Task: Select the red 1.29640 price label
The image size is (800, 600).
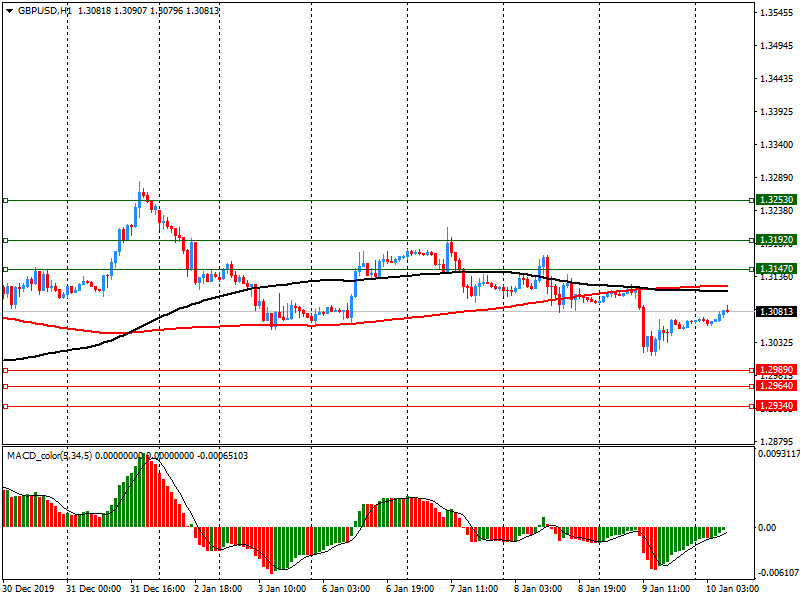Action: [776, 386]
